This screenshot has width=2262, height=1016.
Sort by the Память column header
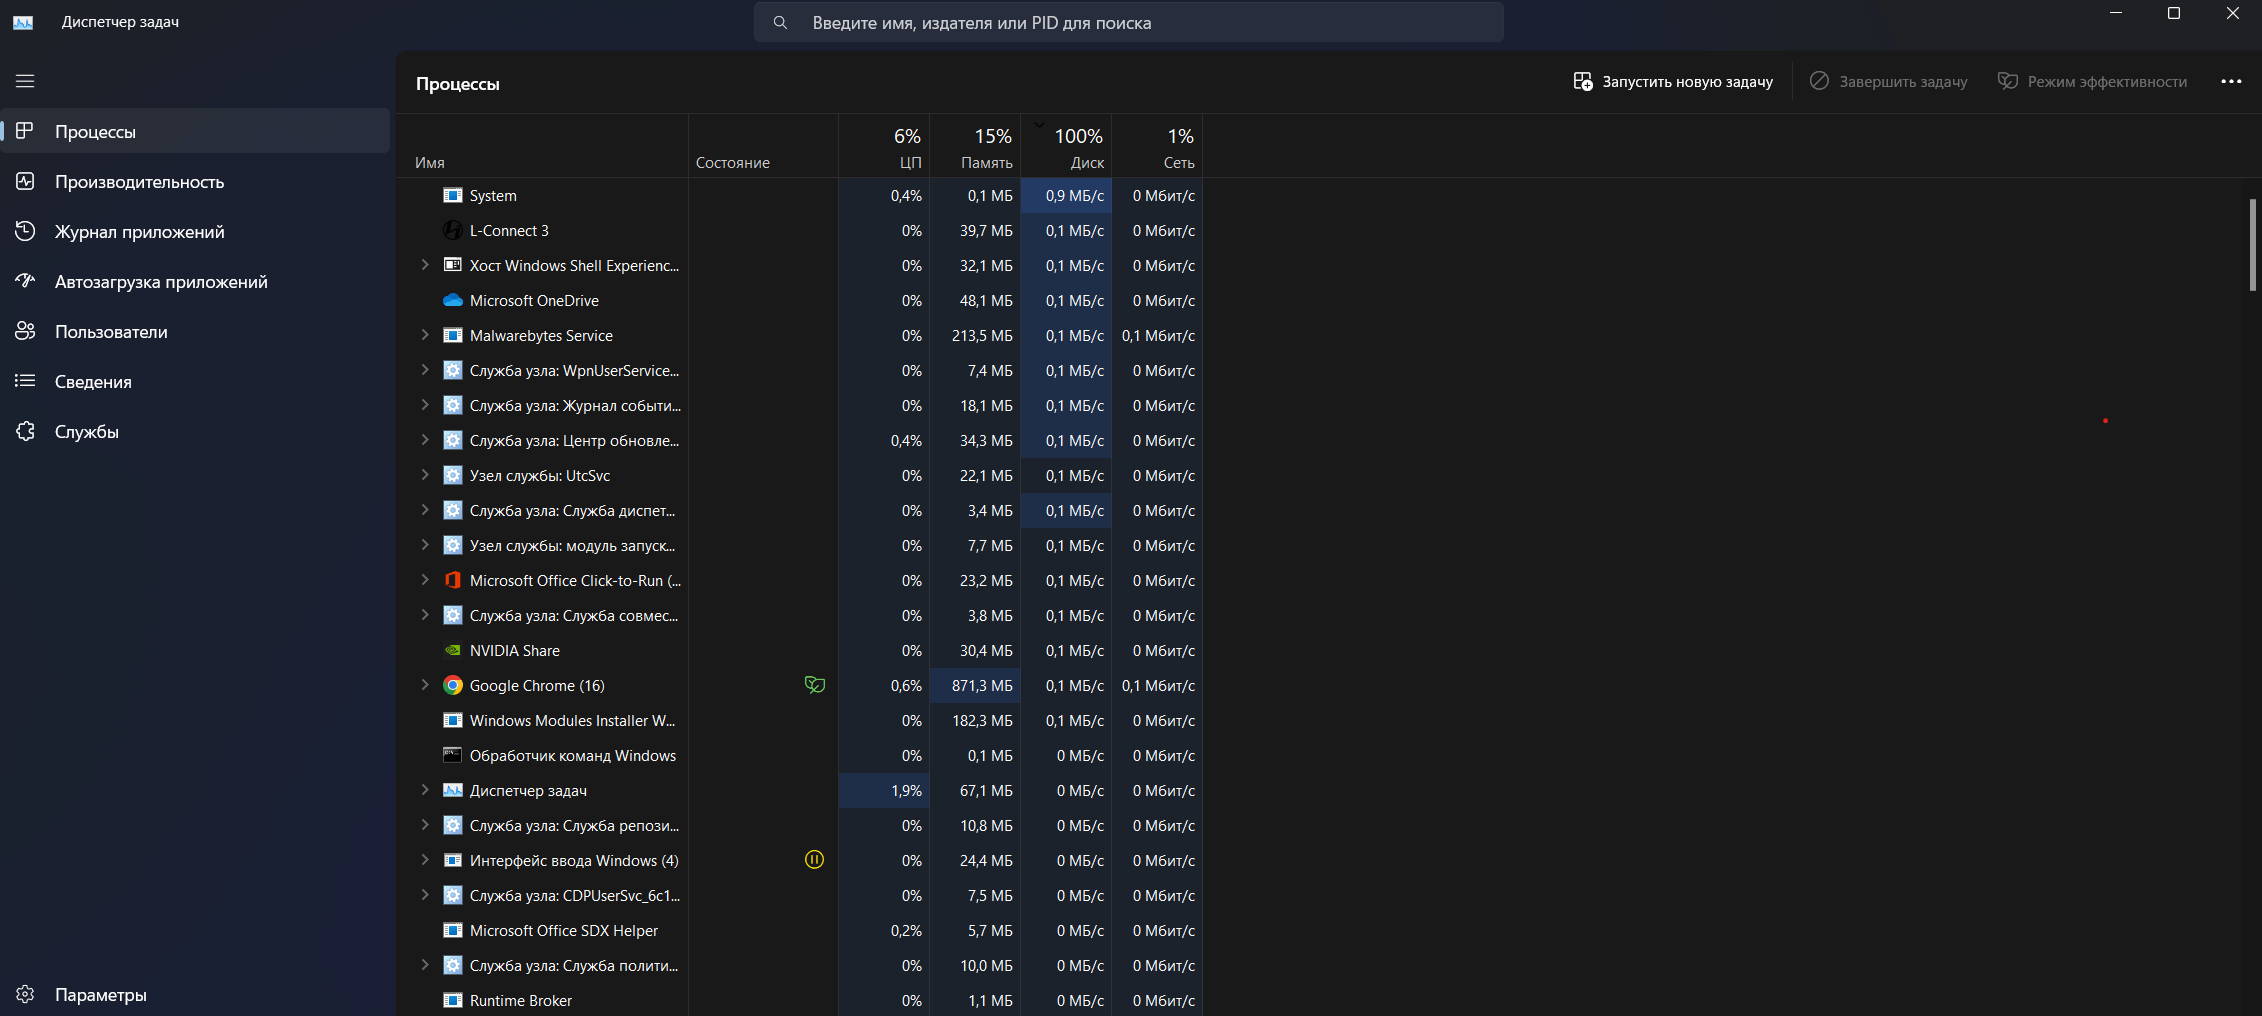click(x=975, y=146)
